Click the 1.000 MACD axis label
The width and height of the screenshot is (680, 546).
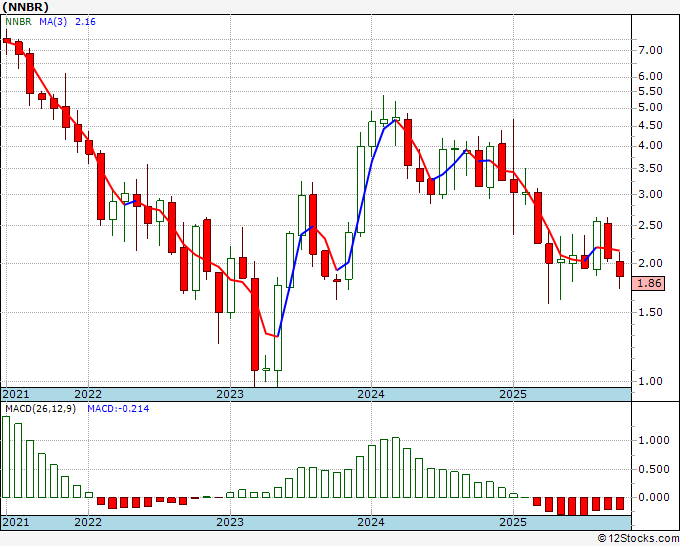pos(654,441)
